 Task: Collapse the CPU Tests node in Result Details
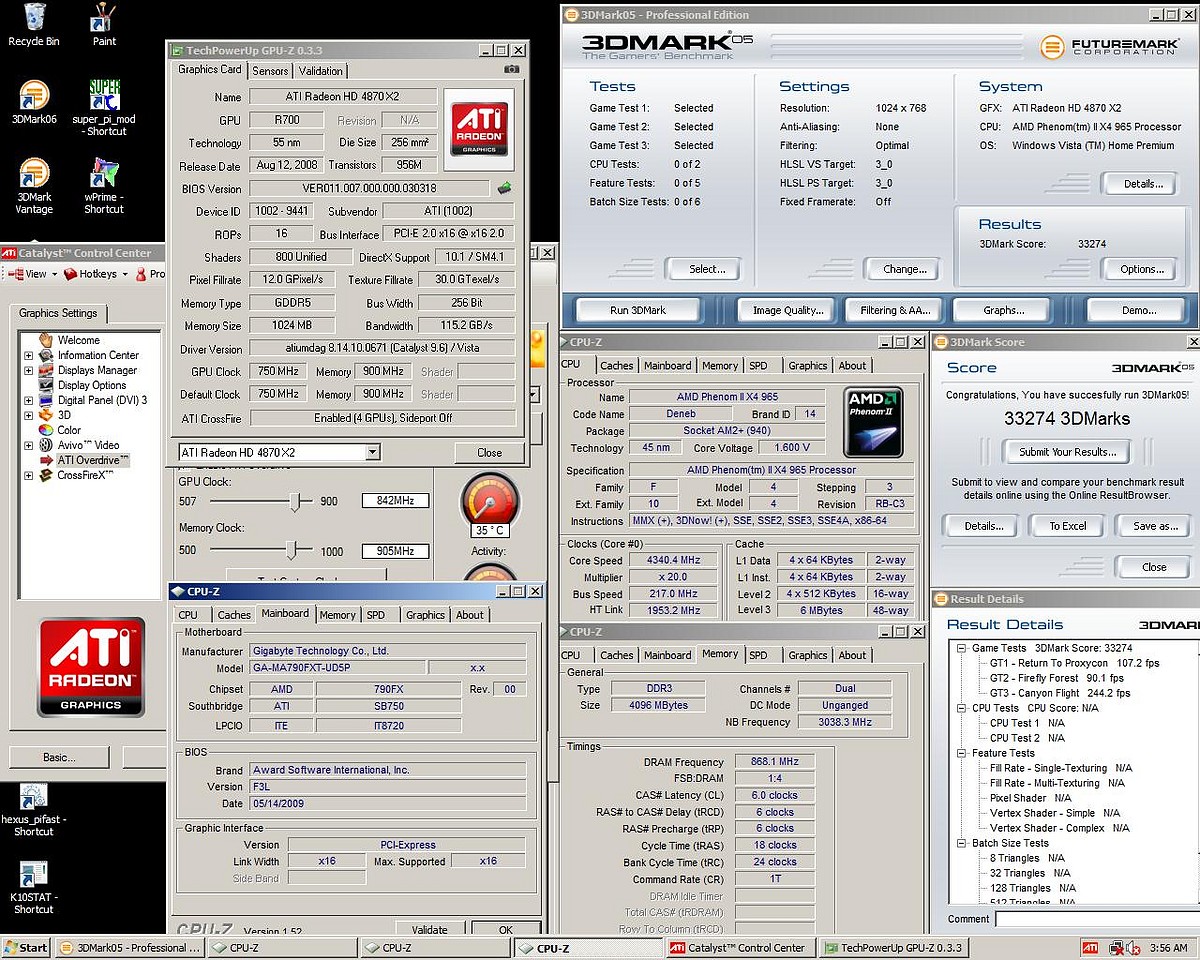tap(962, 708)
